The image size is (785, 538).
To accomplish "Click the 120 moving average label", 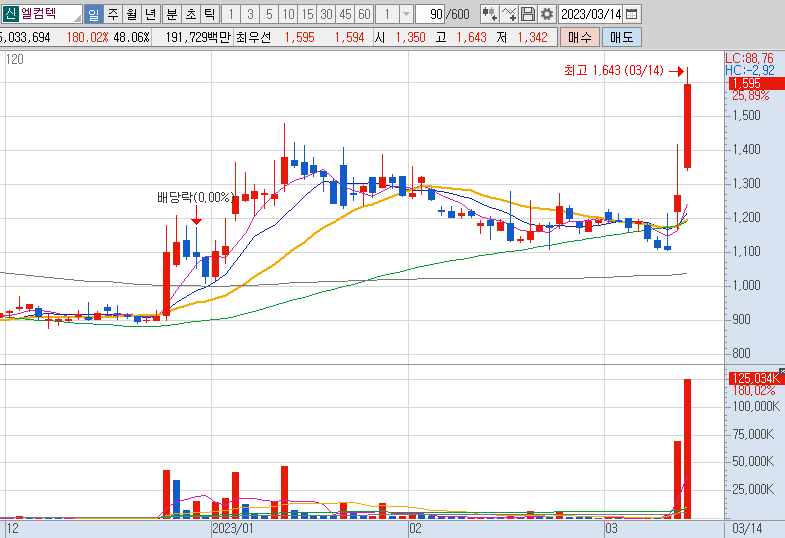I will [15, 60].
